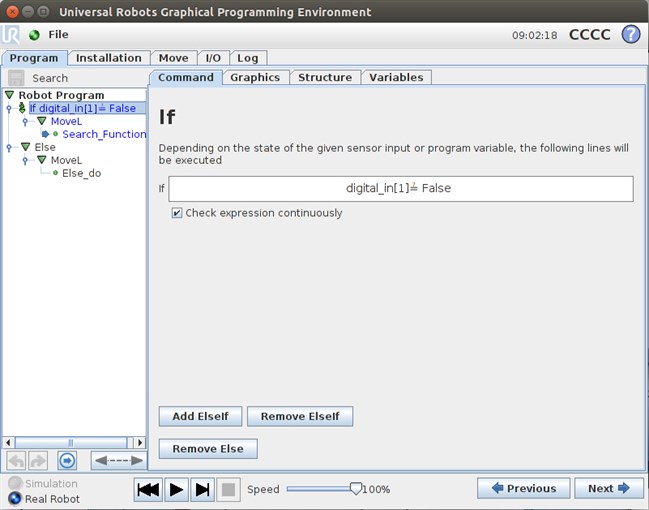
Task: Open the Structure tab
Action: tap(325, 77)
